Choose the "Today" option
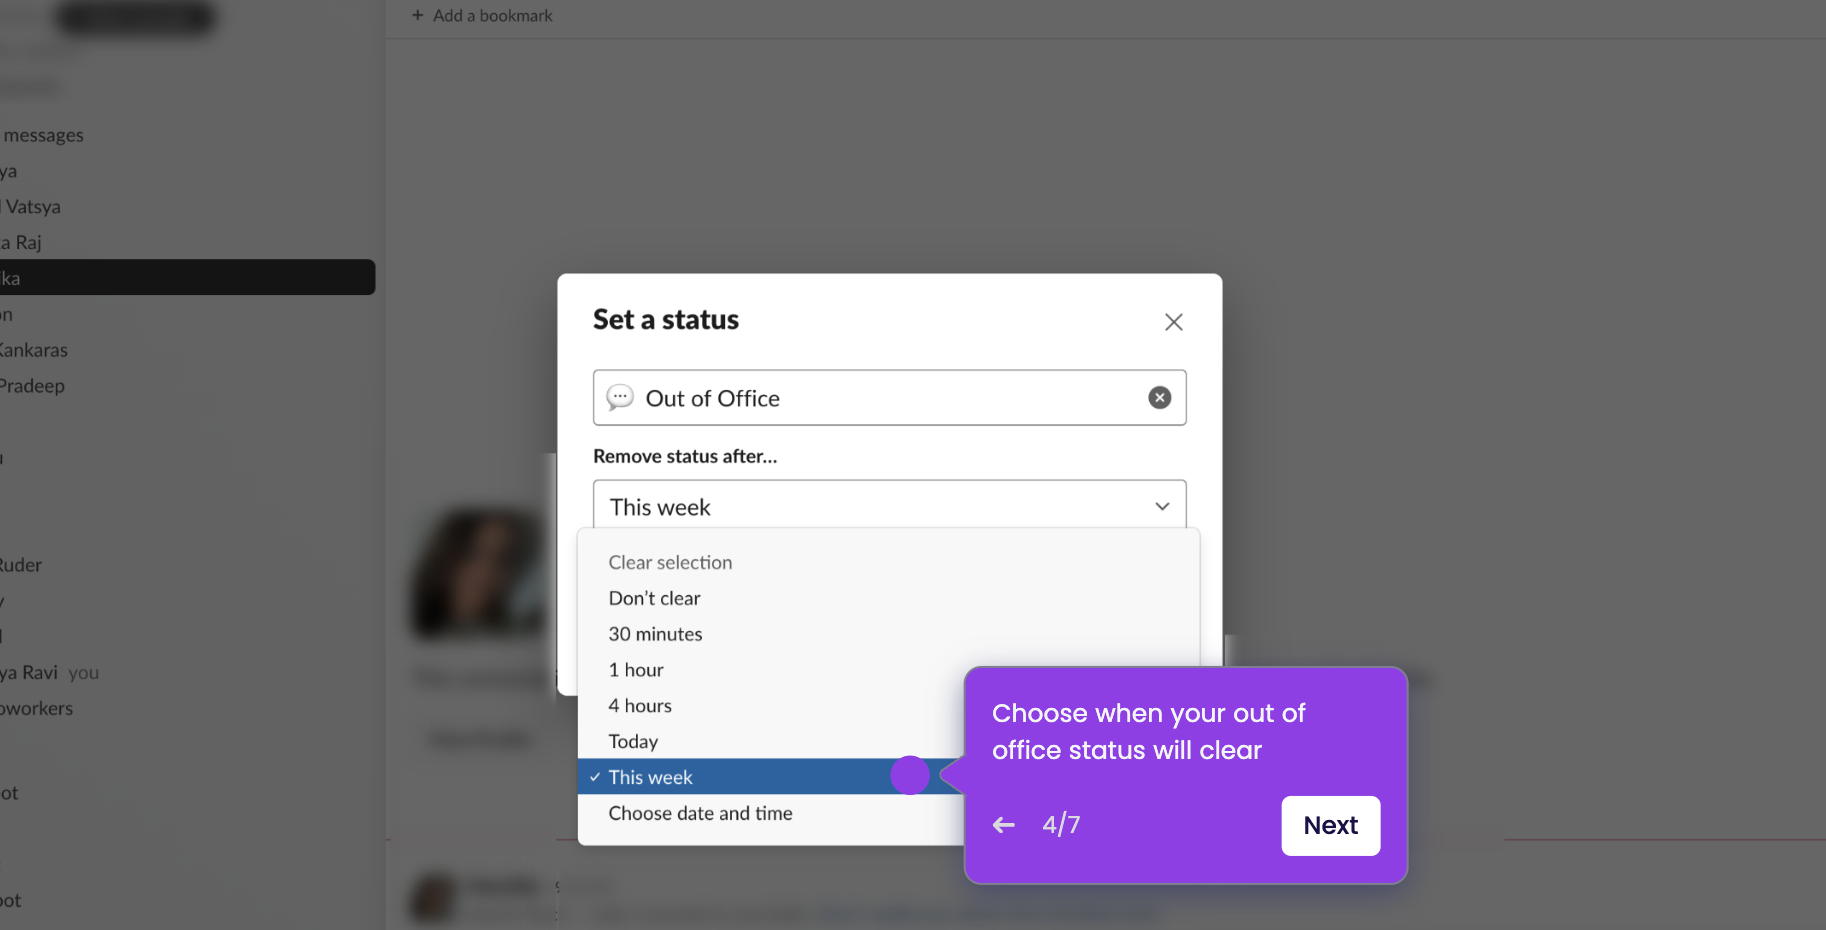The width and height of the screenshot is (1826, 930). [x=632, y=741]
